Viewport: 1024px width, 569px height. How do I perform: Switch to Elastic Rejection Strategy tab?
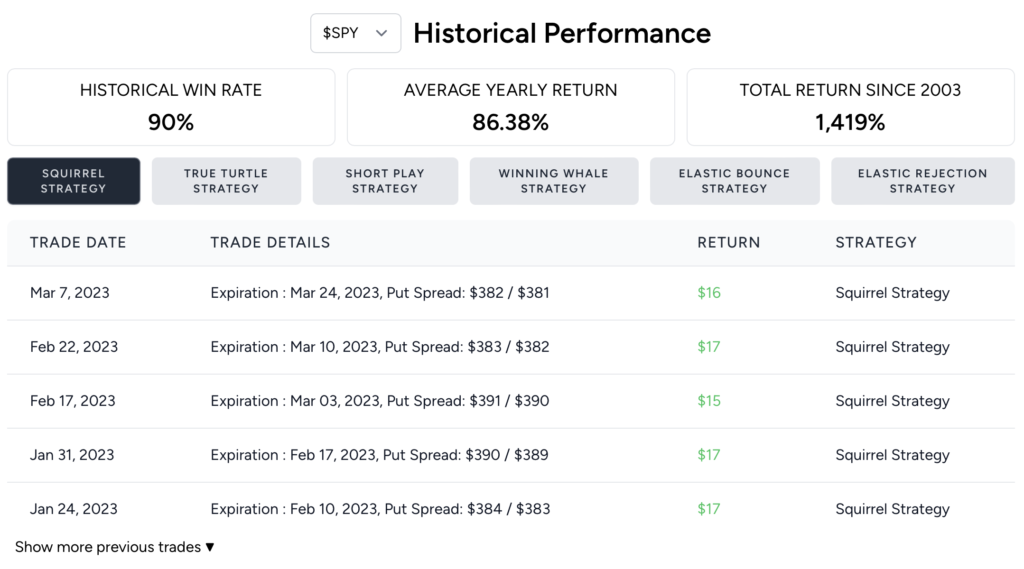pyautogui.click(x=922, y=181)
